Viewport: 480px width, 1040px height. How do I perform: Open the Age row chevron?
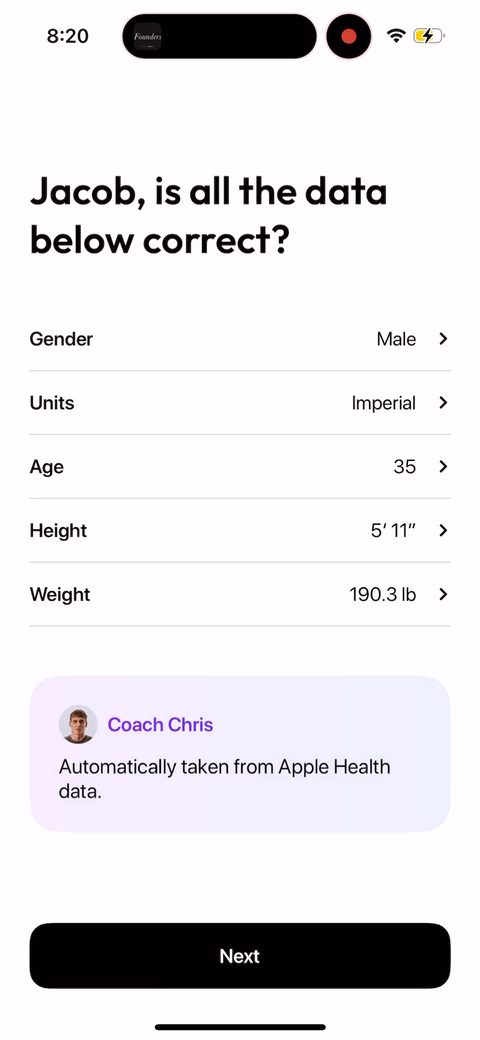click(x=444, y=466)
